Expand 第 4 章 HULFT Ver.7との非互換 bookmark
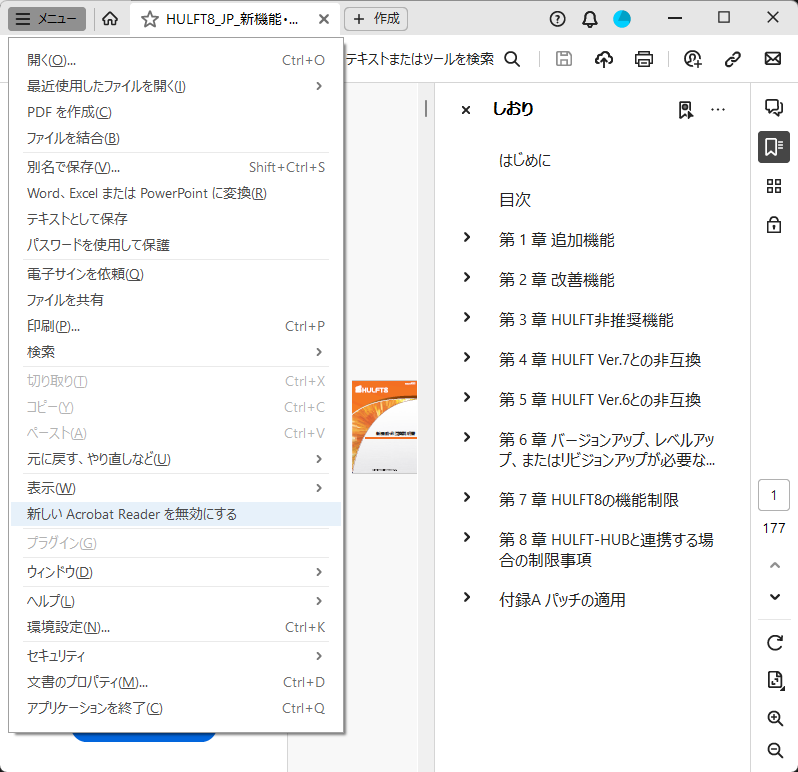The image size is (798, 772). (467, 357)
